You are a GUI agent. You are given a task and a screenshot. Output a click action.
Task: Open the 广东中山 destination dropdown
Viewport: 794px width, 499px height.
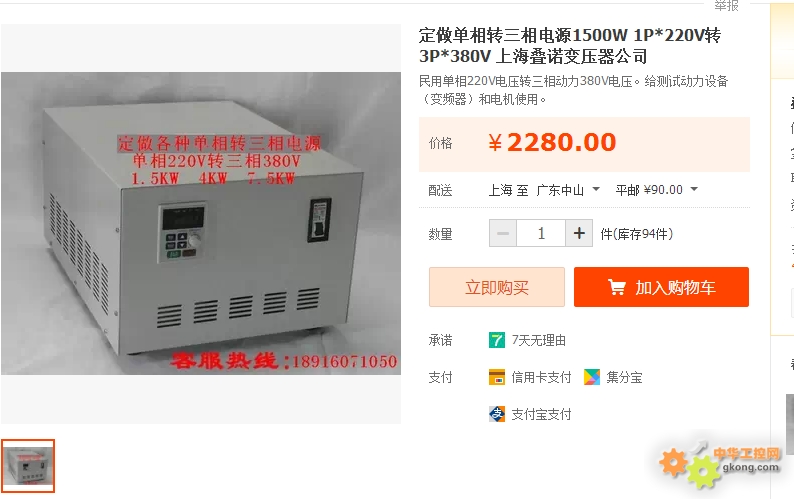568,190
